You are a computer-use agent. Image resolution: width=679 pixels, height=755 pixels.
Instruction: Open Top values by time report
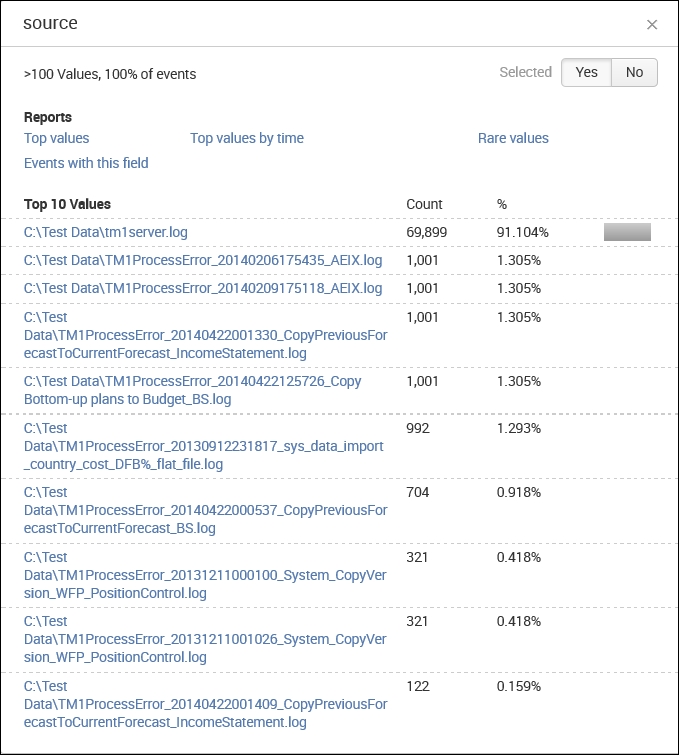(x=247, y=138)
